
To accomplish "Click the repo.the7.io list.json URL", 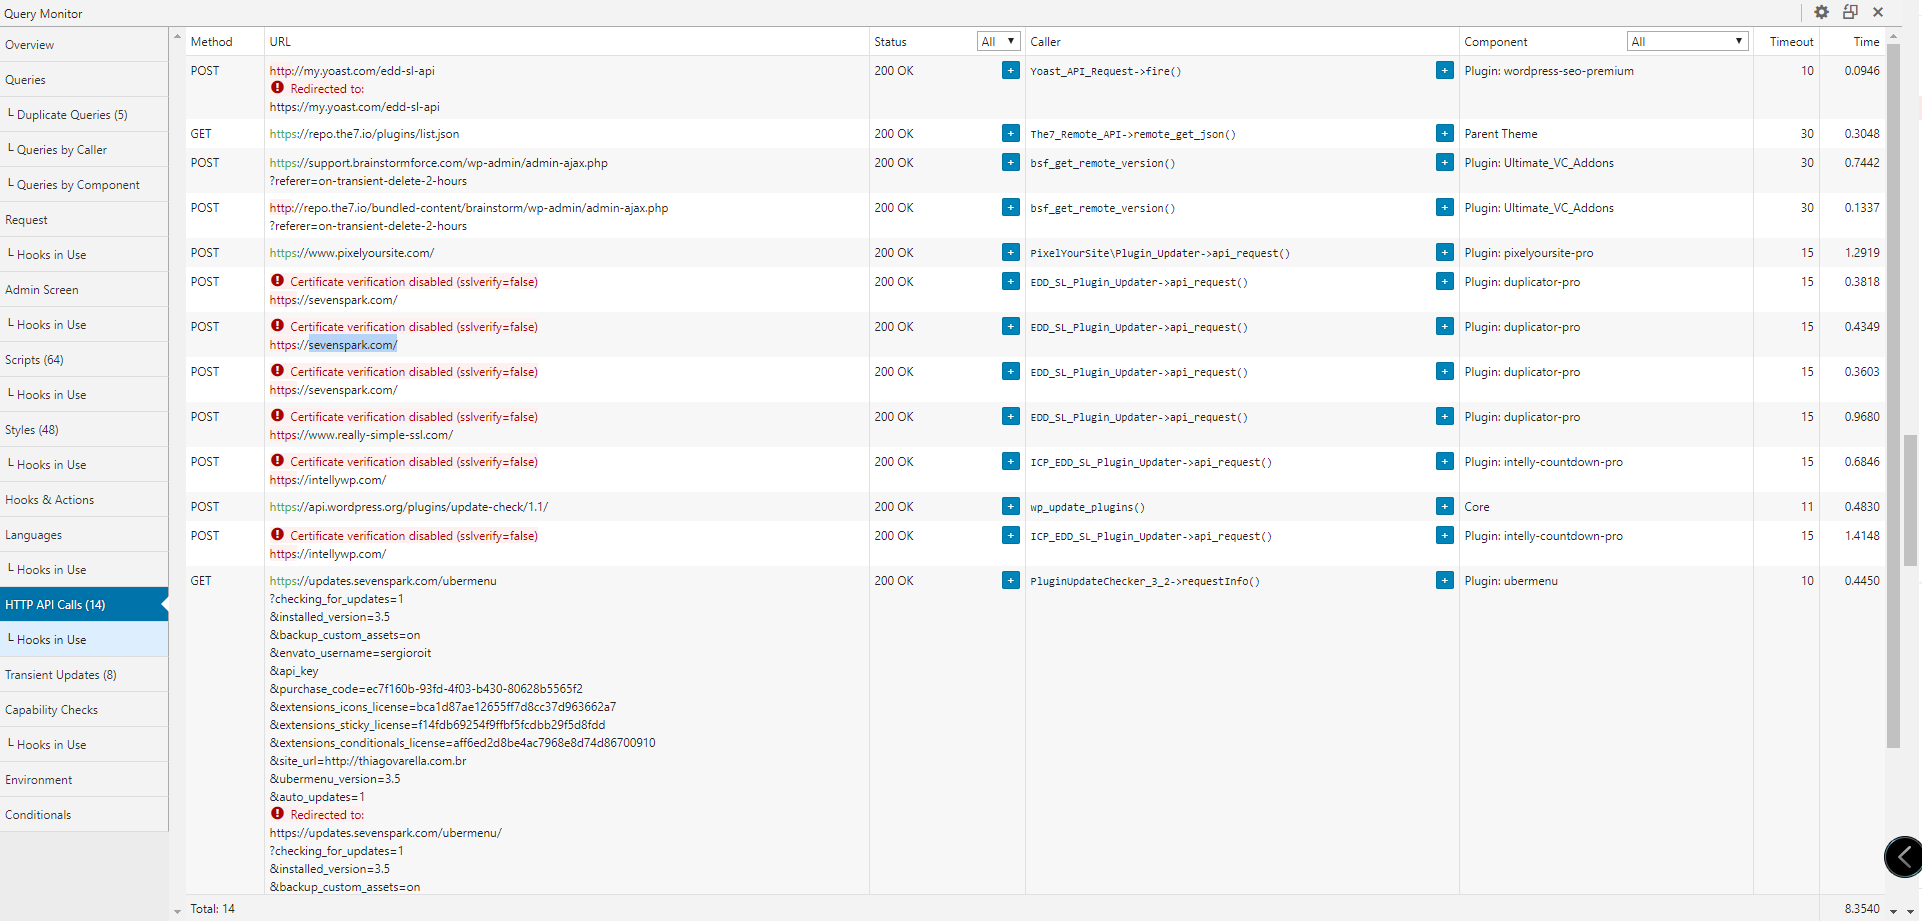I will coord(364,134).
